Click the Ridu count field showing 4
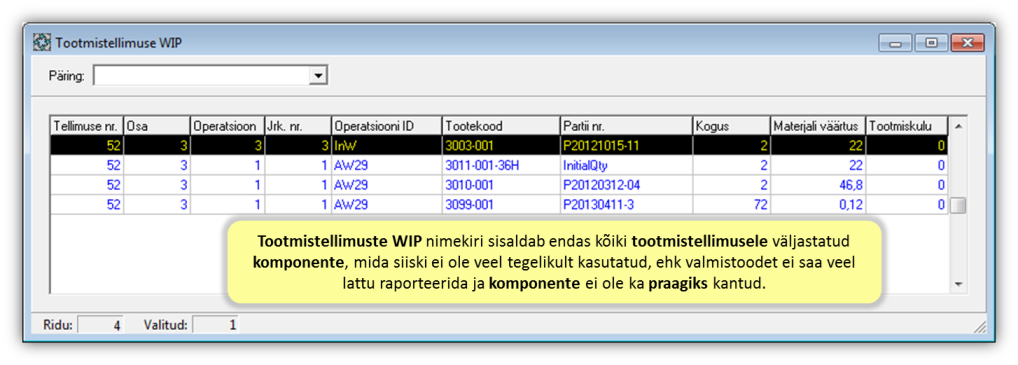Screen dimensions: 1018x365 coord(101,325)
